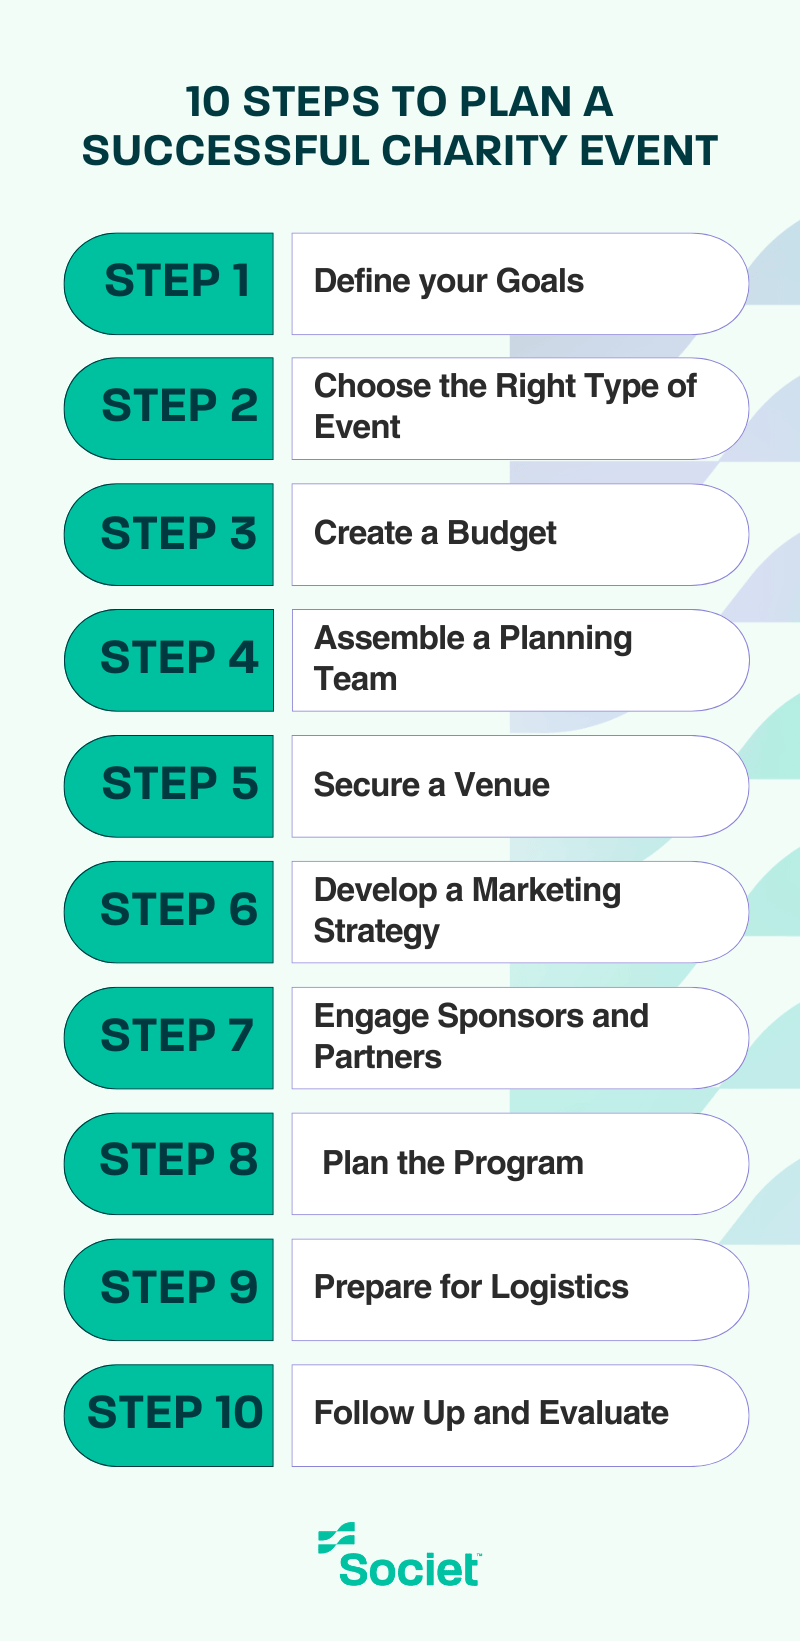Click Assemble a Planning Team box
Image resolution: width=800 pixels, height=1641 pixels.
point(519,660)
